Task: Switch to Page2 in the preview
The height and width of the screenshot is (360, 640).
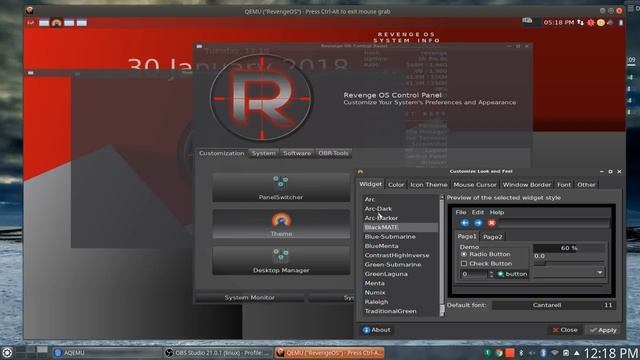Action: point(492,237)
